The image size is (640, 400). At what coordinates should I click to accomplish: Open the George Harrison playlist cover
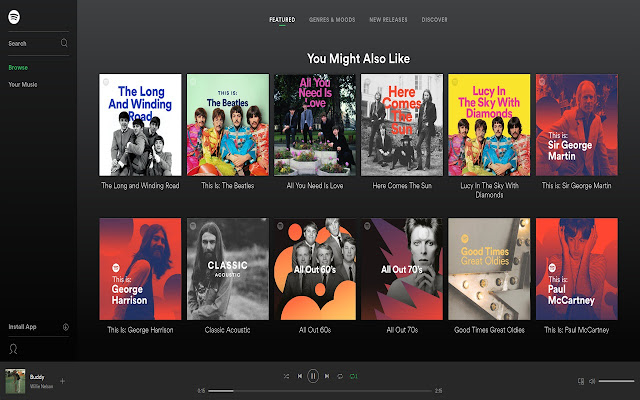(140, 269)
